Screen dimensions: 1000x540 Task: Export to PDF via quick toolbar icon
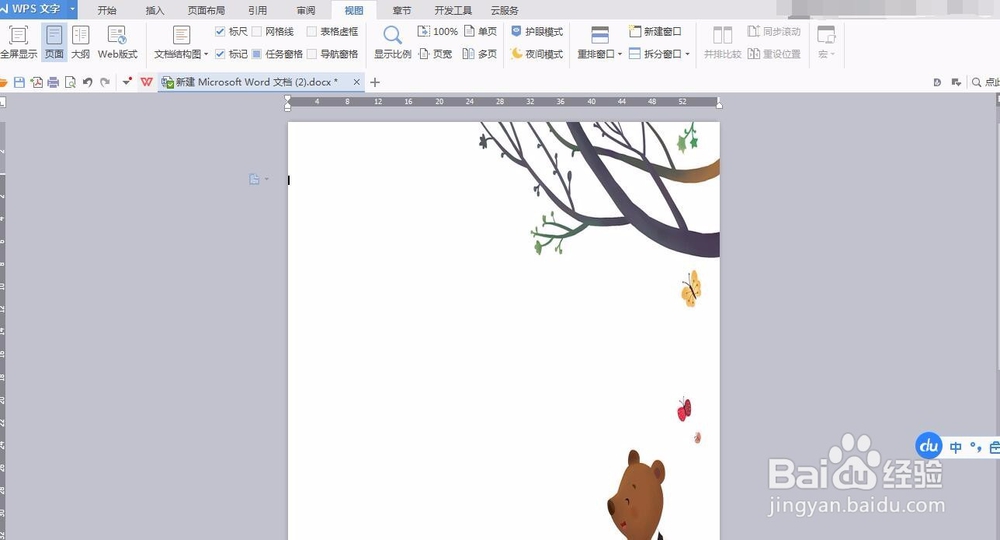point(36,82)
